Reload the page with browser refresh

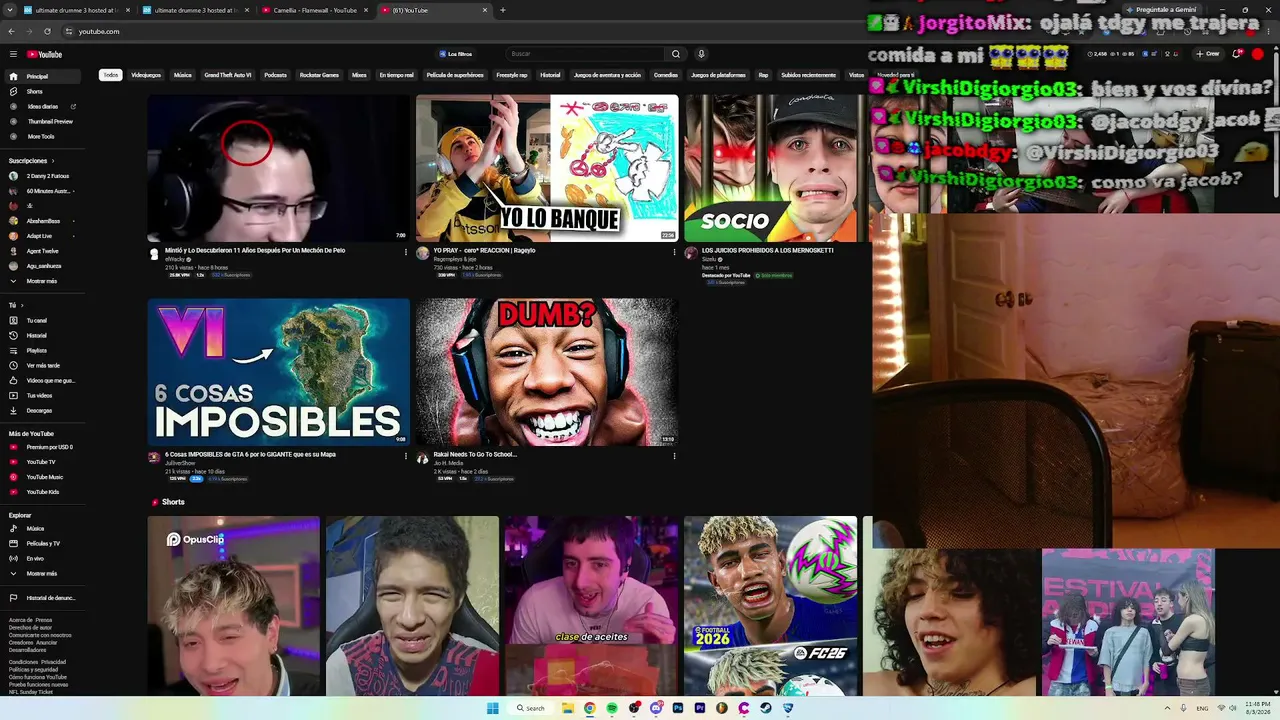point(47,31)
